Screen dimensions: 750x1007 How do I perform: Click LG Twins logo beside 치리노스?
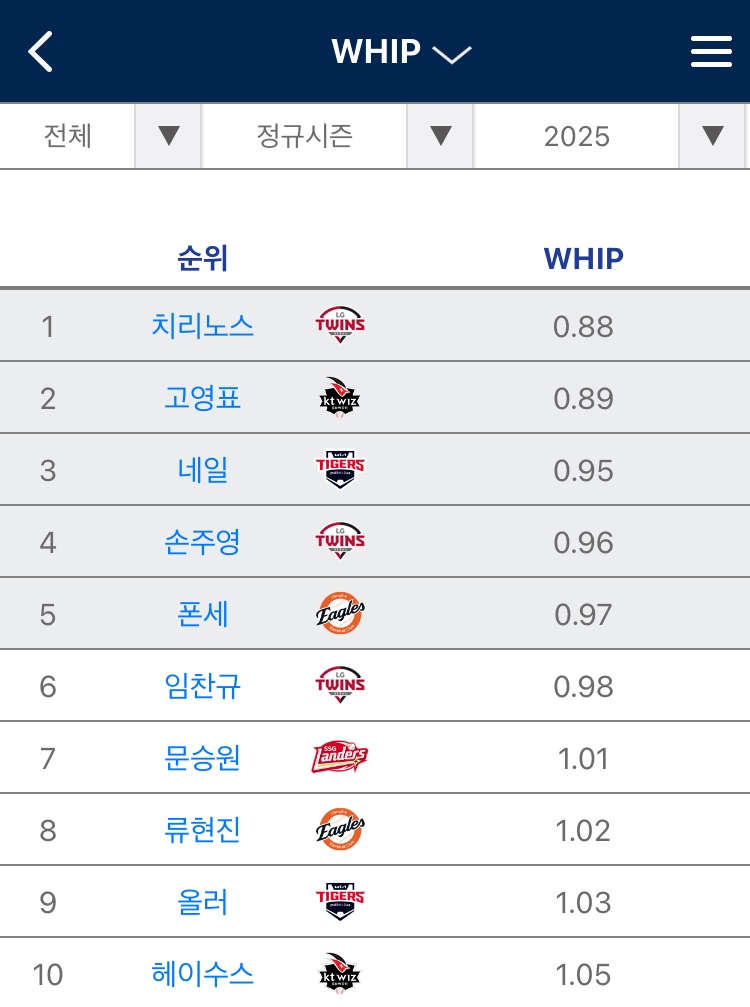[340, 325]
